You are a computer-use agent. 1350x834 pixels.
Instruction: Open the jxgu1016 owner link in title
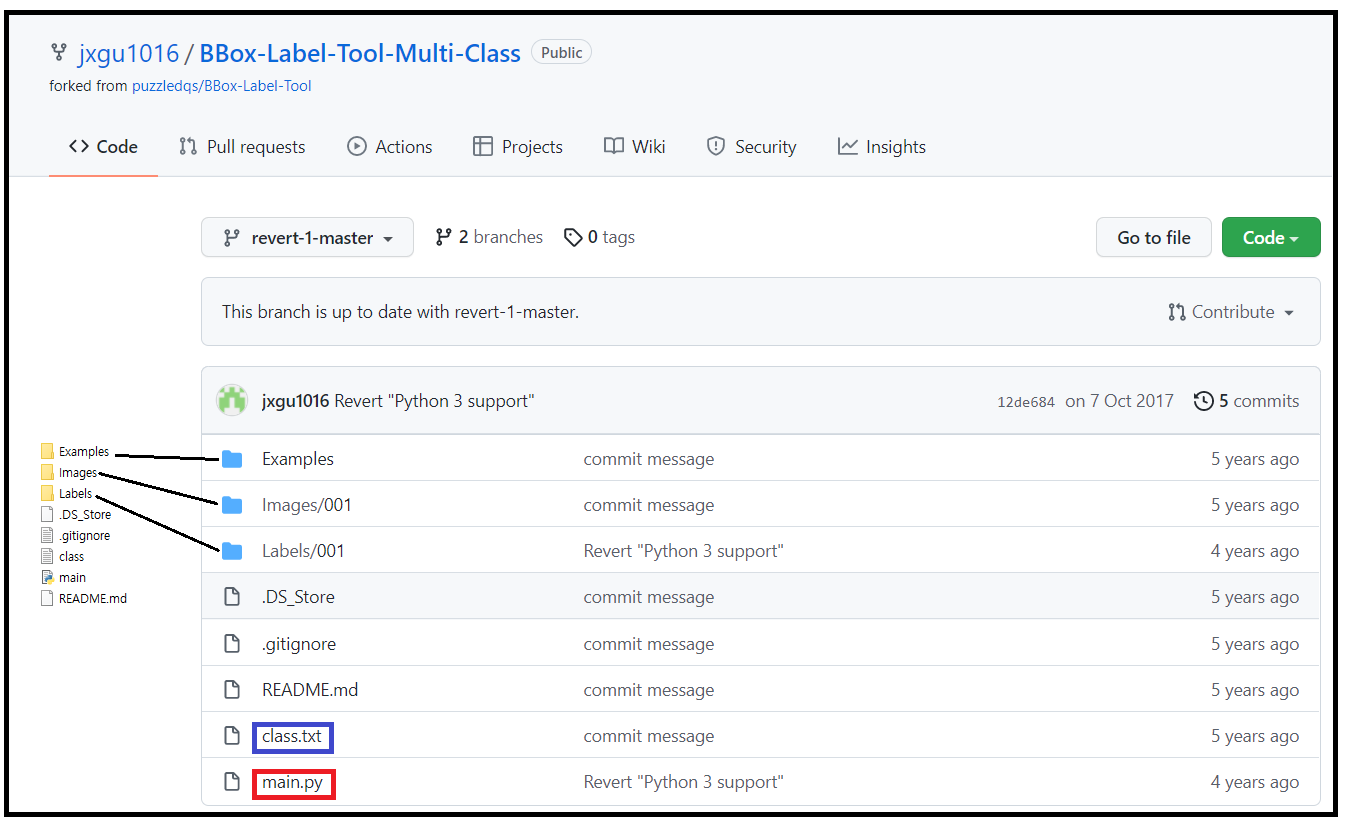point(129,53)
